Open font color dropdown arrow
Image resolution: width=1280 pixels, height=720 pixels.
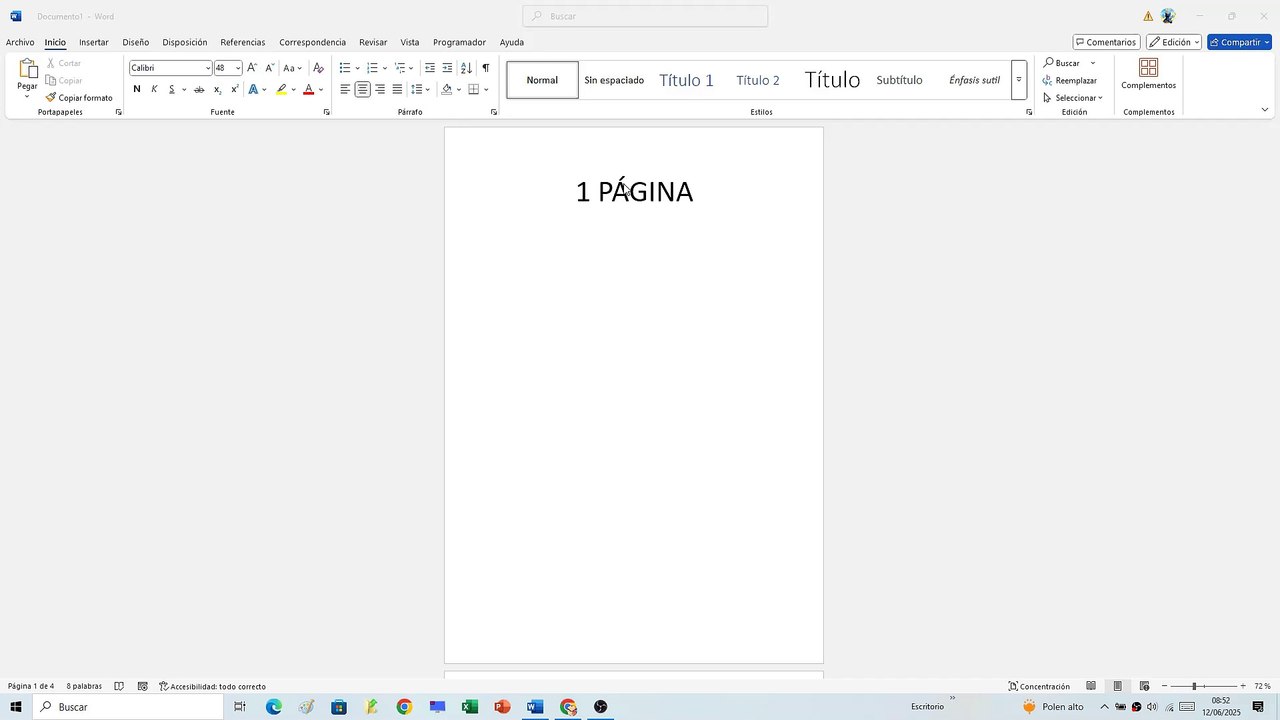coord(321,90)
